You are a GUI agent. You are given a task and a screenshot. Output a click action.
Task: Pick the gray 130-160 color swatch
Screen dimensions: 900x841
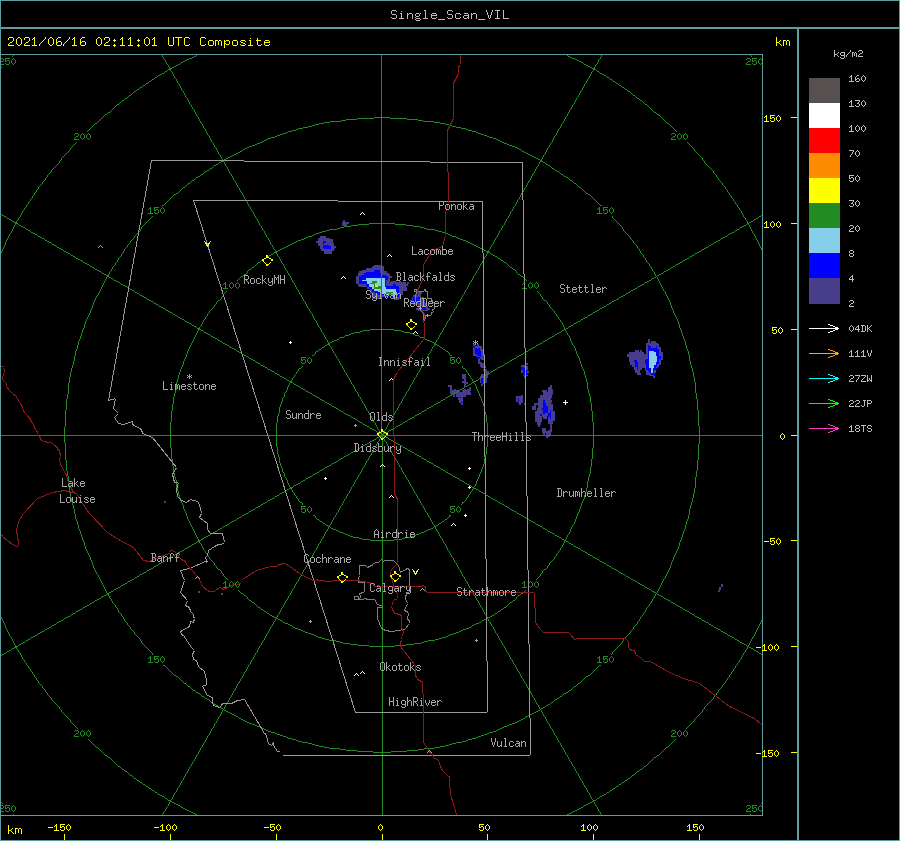click(x=824, y=91)
